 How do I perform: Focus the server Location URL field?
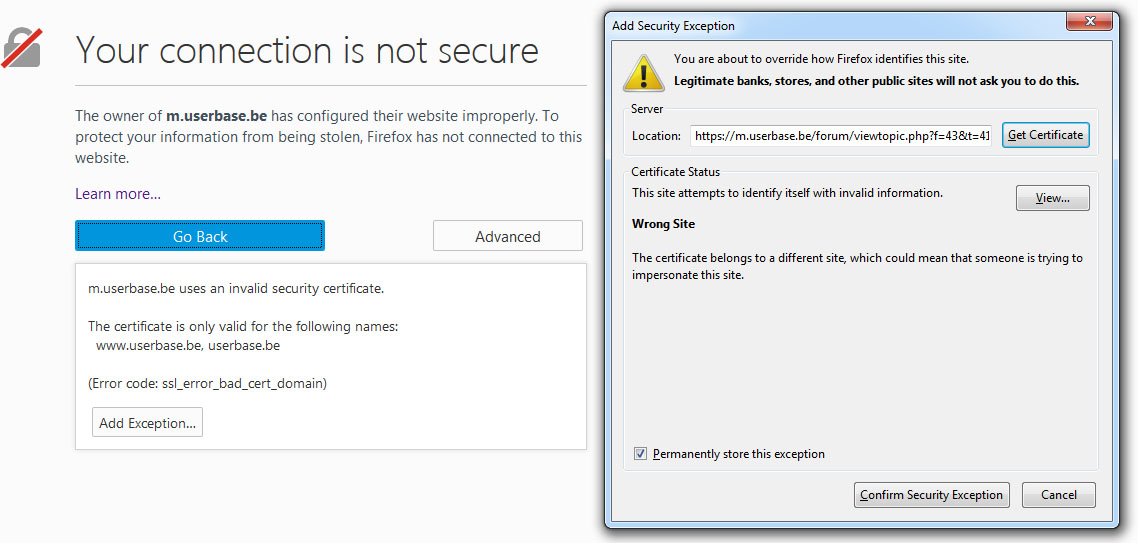840,136
